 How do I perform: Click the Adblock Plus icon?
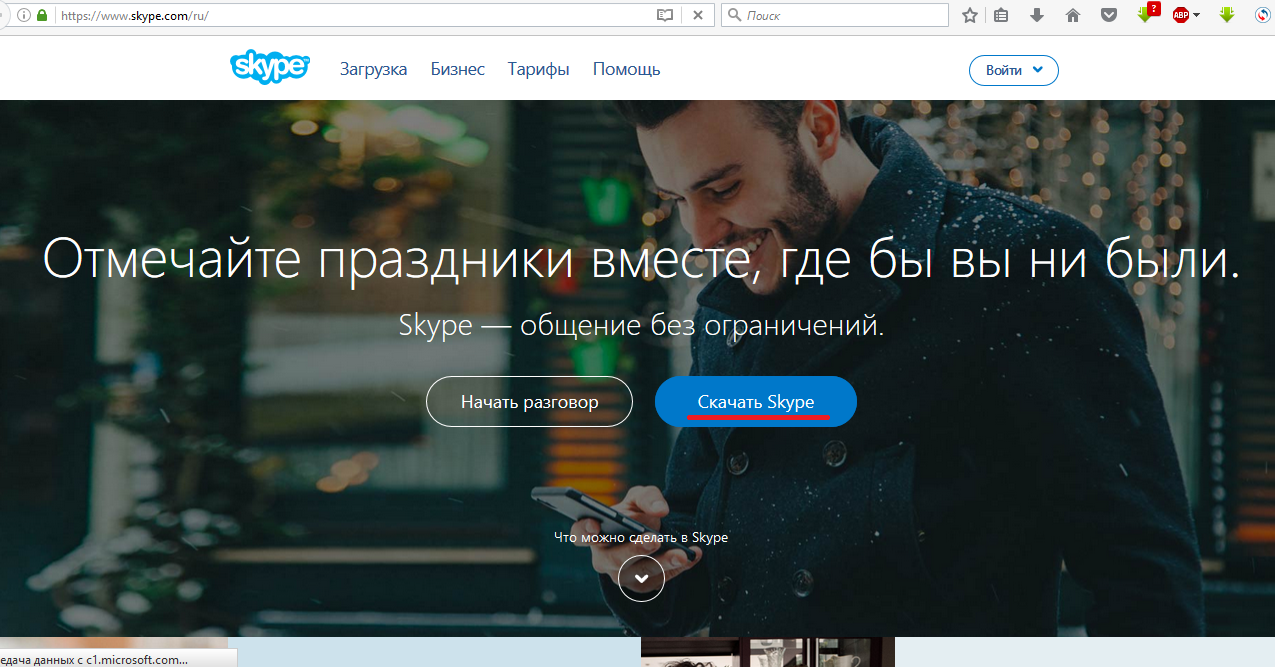coord(1180,15)
